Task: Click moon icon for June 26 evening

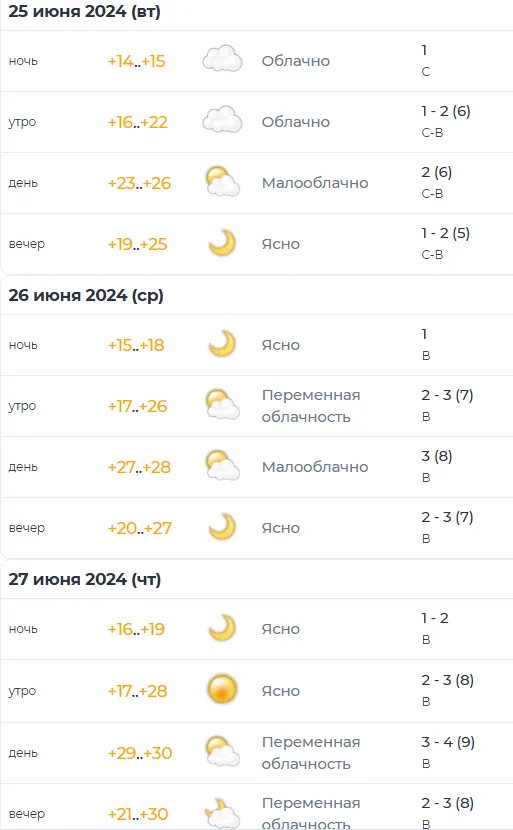Action: tap(222, 527)
